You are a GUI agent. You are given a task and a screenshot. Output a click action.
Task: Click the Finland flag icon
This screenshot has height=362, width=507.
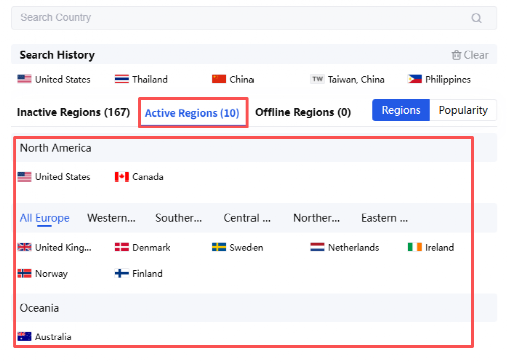(x=122, y=274)
